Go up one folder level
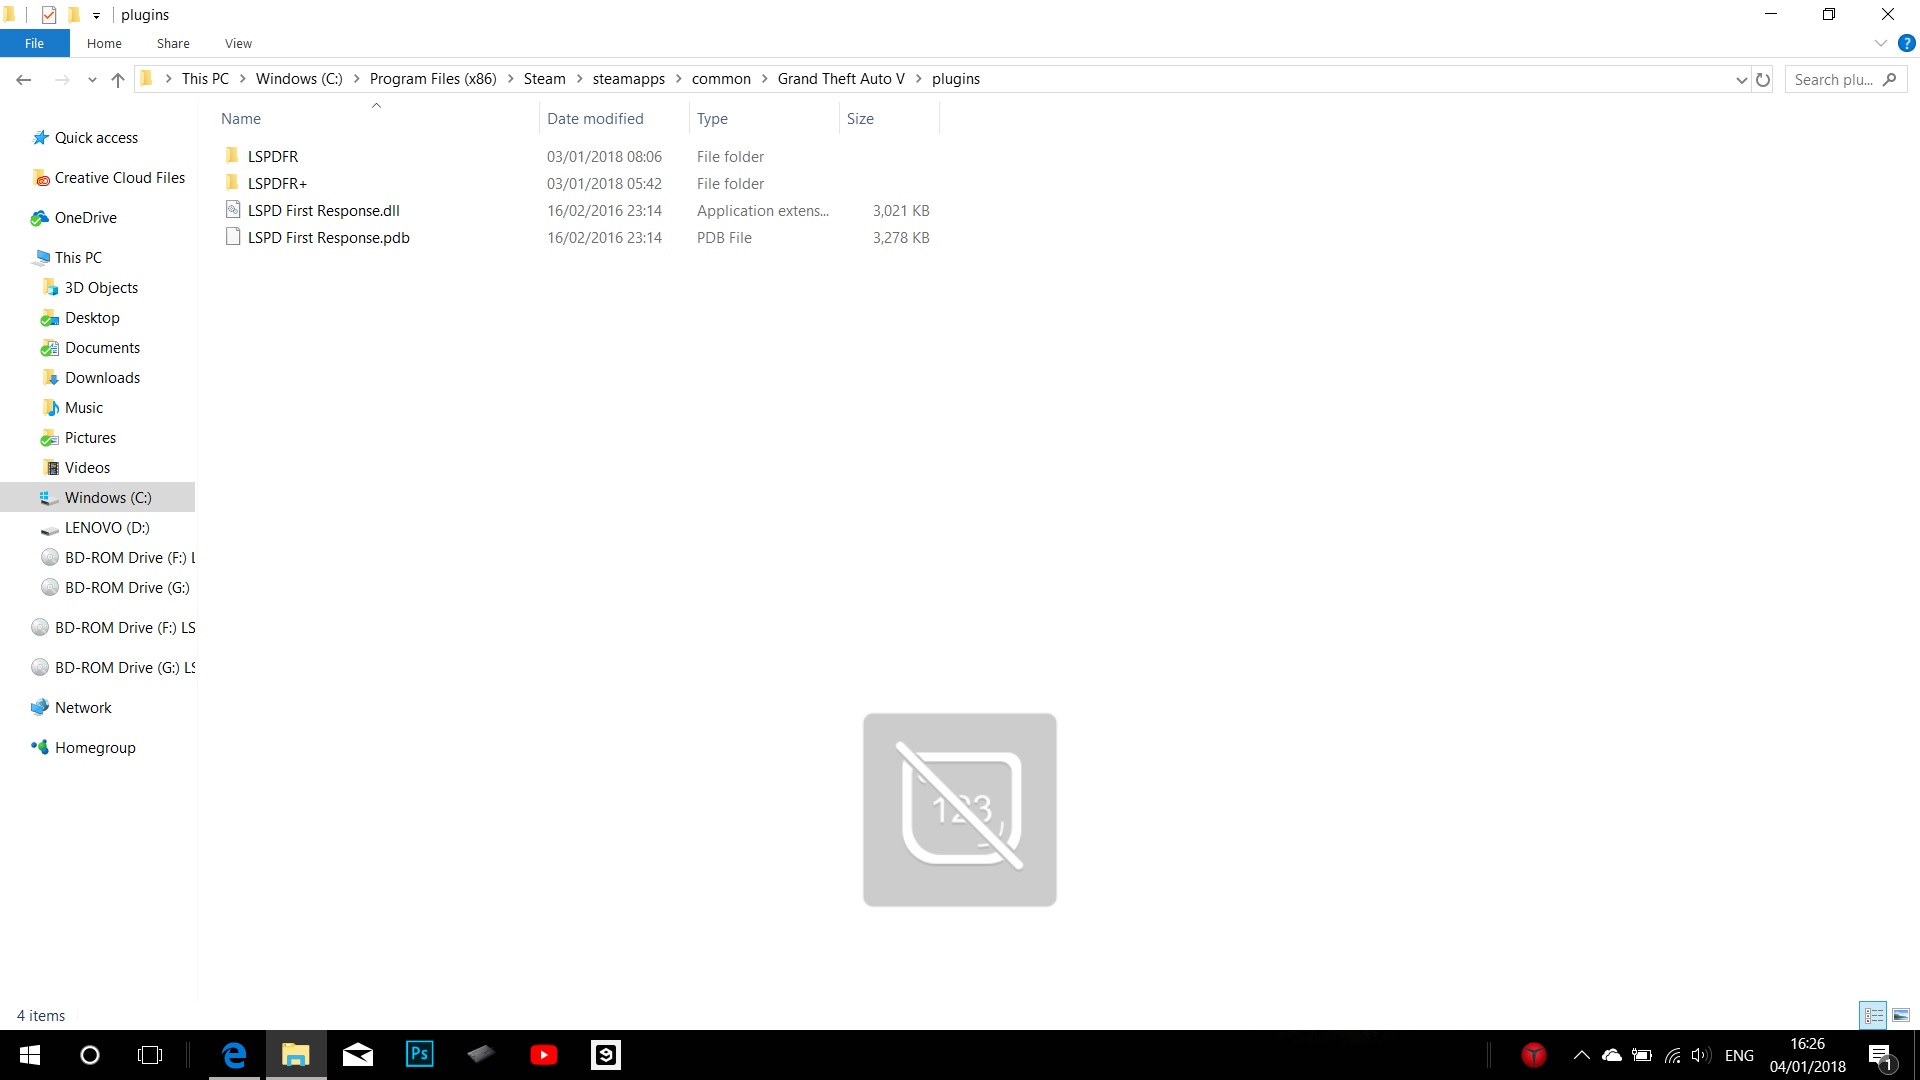 [x=118, y=79]
